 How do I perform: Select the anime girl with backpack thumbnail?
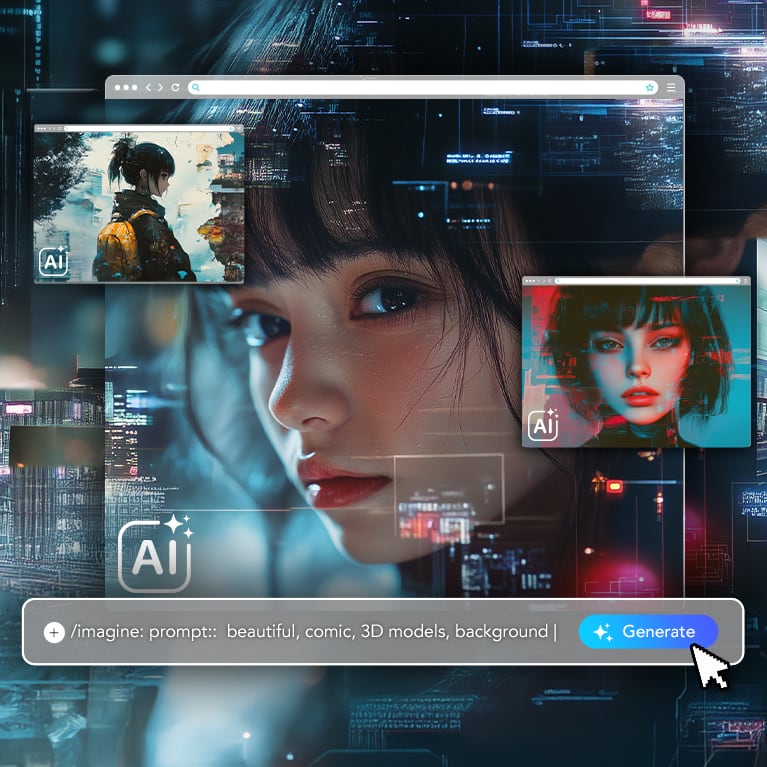point(139,207)
